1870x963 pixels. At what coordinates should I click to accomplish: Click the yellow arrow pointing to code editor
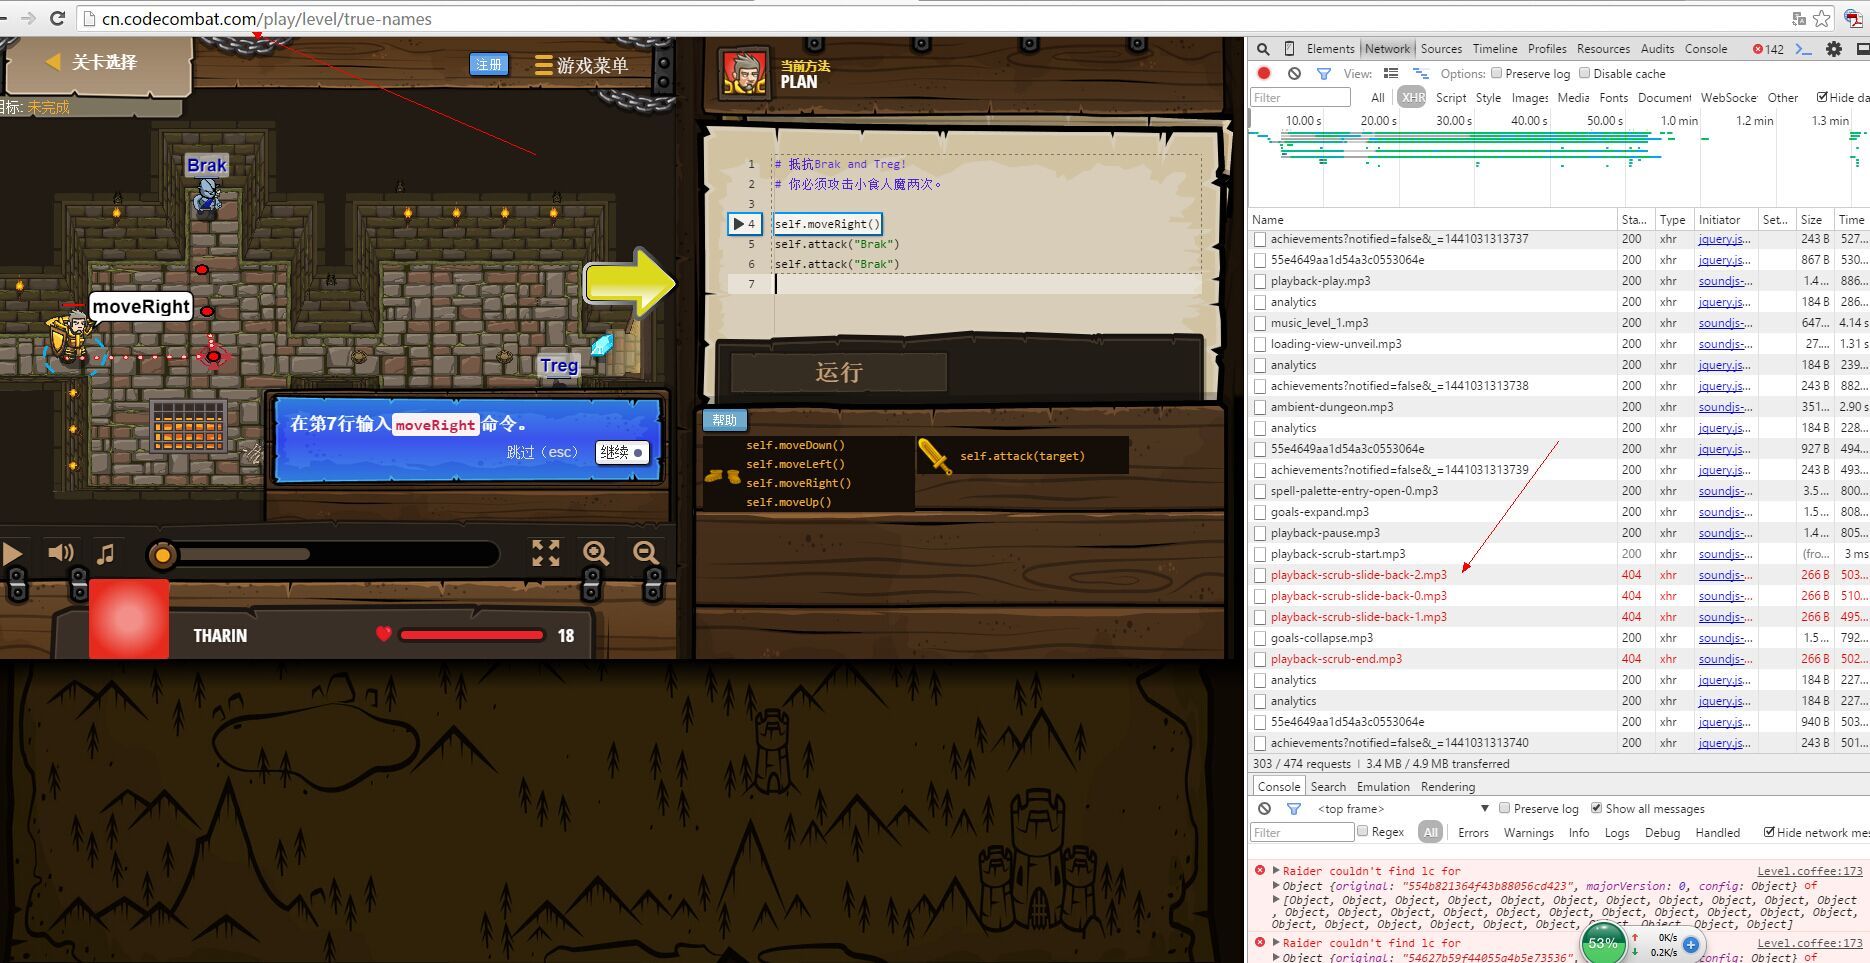(630, 283)
